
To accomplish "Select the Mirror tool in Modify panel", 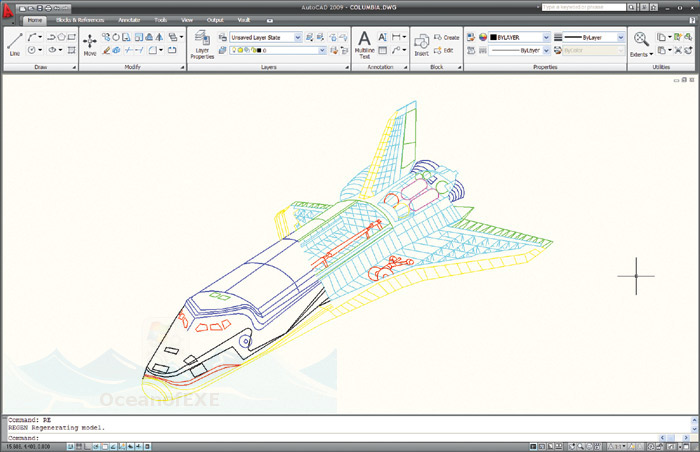I will click(x=159, y=38).
